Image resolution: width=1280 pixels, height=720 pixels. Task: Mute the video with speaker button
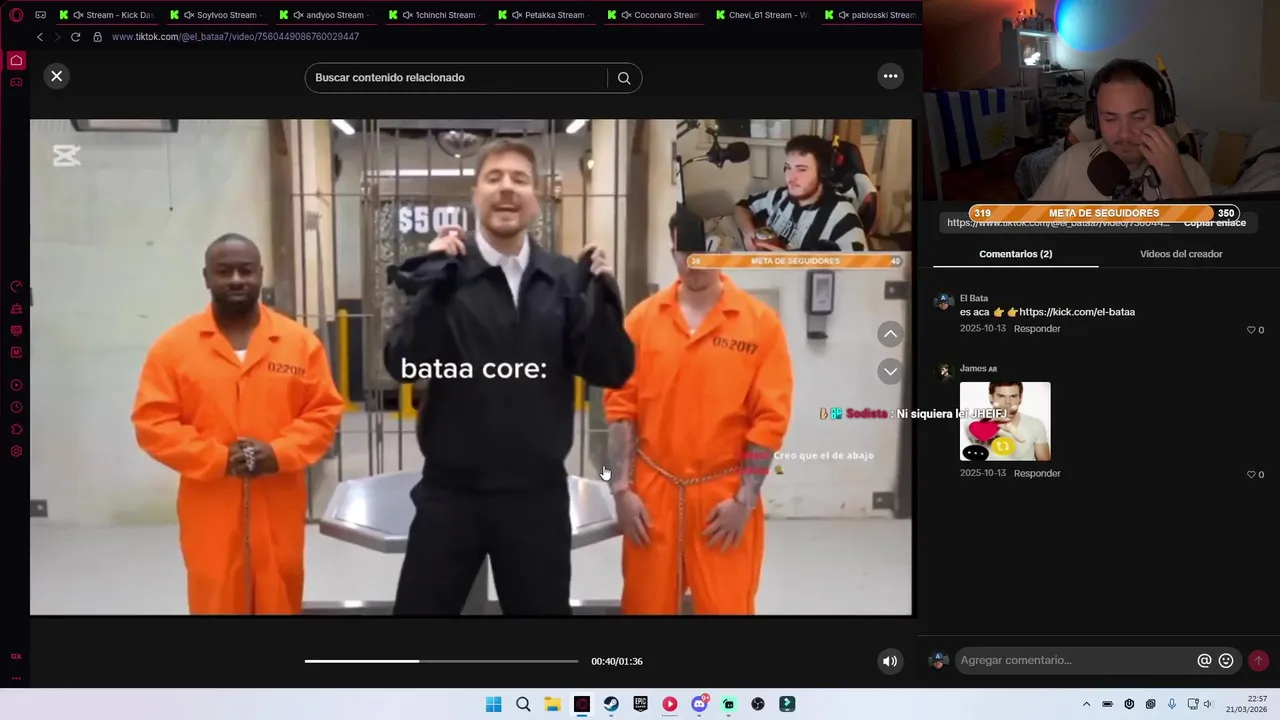(889, 661)
